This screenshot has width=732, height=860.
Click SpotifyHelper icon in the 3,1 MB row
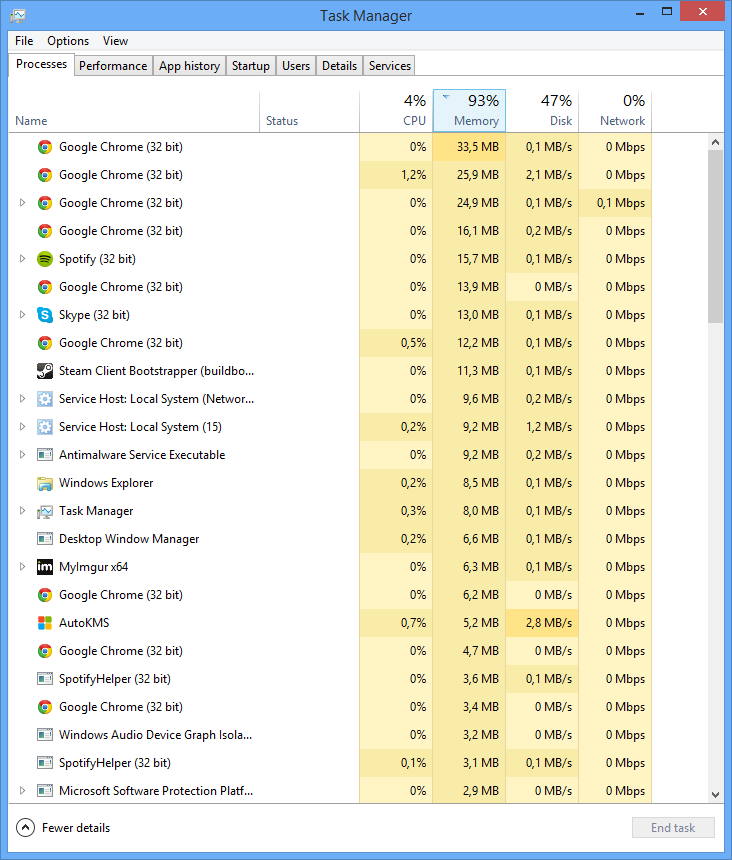(x=44, y=762)
